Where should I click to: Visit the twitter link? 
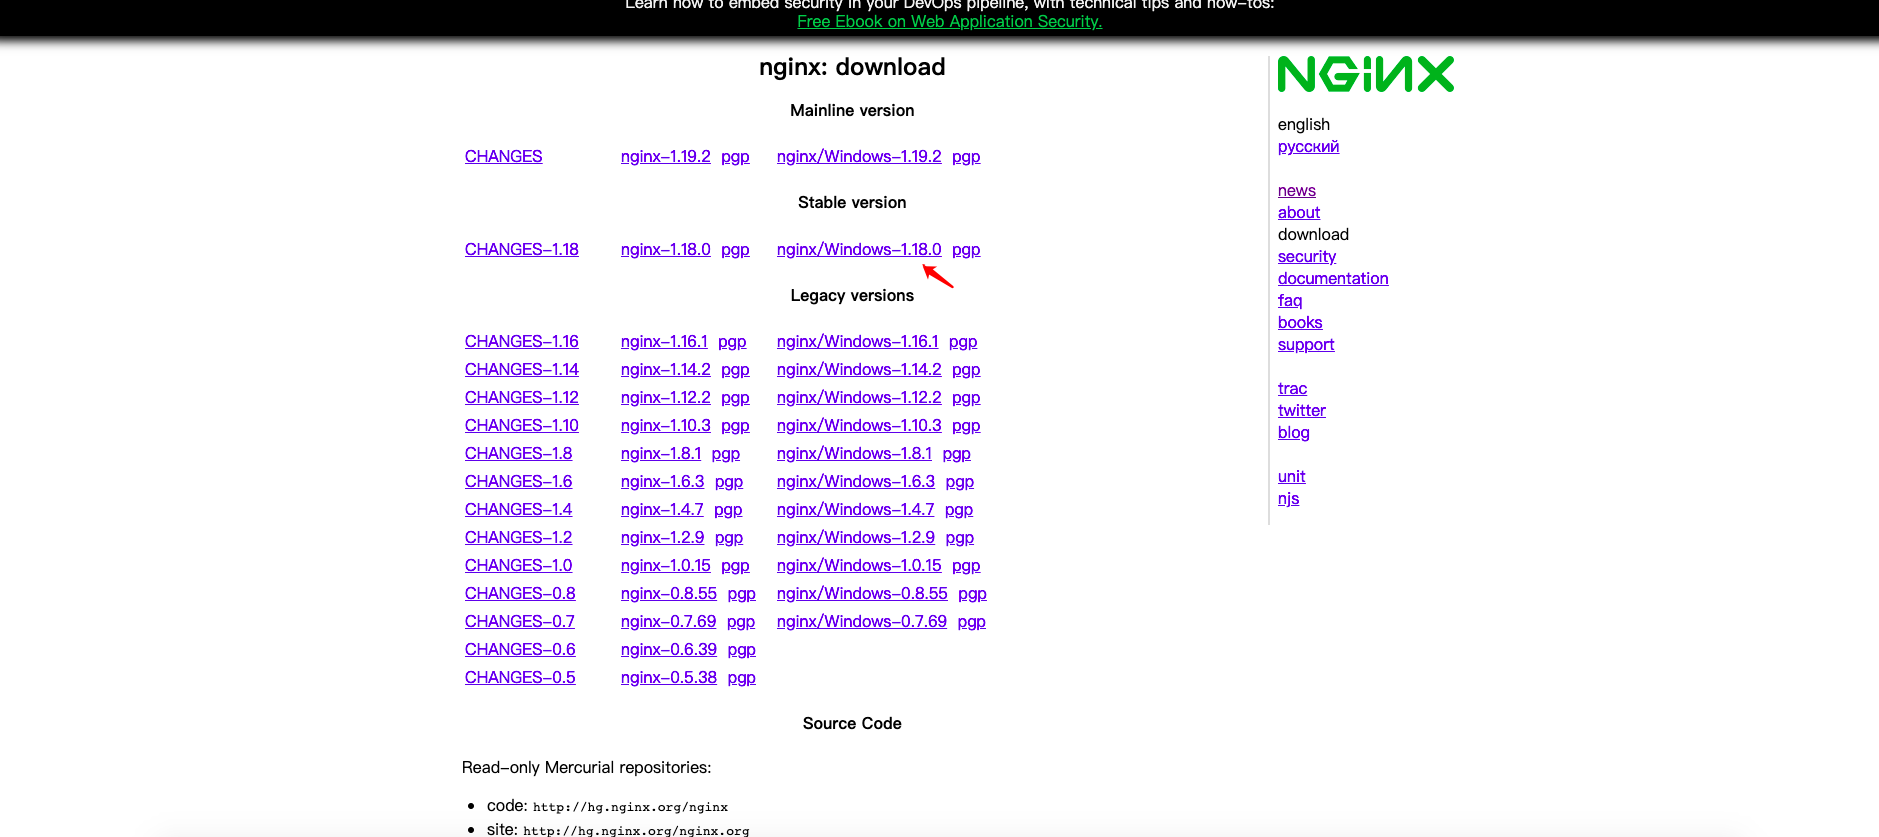point(1302,411)
